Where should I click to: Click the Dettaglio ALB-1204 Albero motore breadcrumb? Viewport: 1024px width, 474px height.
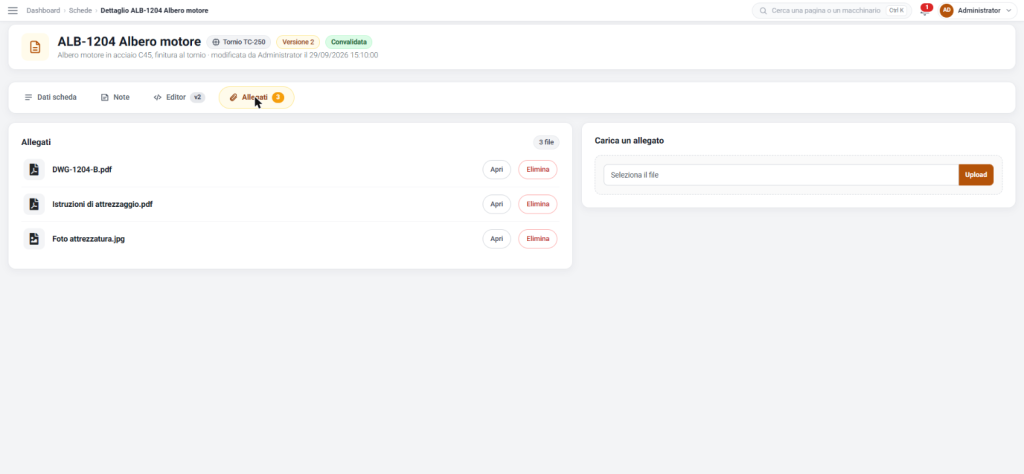pyautogui.click(x=154, y=10)
